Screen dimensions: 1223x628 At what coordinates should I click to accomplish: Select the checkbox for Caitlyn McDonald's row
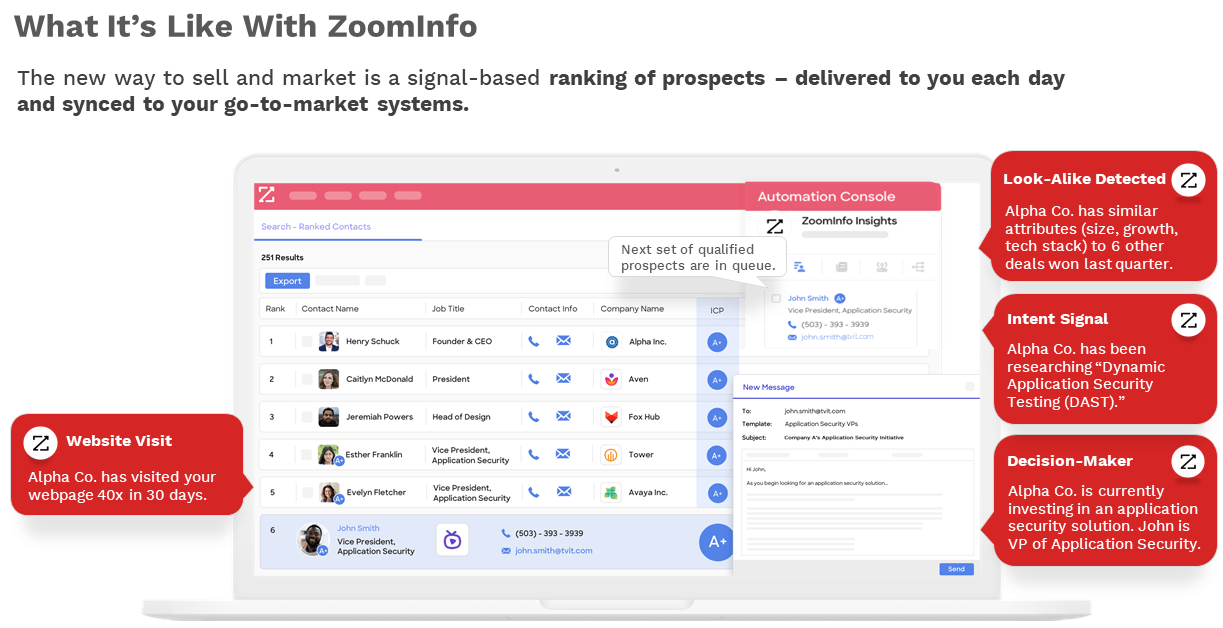coord(307,380)
